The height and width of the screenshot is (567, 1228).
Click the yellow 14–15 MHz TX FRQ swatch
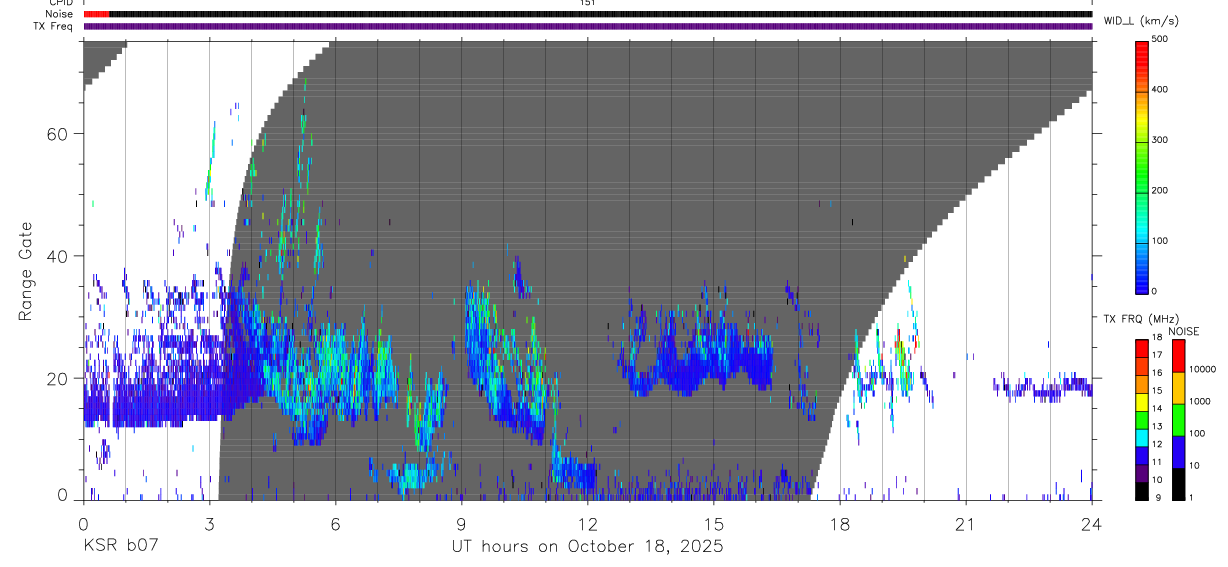(x=1142, y=401)
